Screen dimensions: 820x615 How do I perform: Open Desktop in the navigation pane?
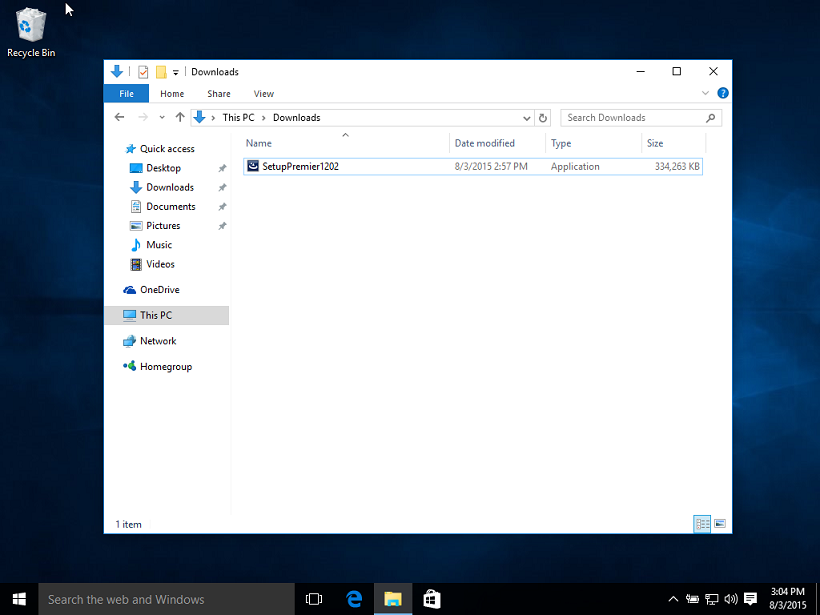click(163, 168)
